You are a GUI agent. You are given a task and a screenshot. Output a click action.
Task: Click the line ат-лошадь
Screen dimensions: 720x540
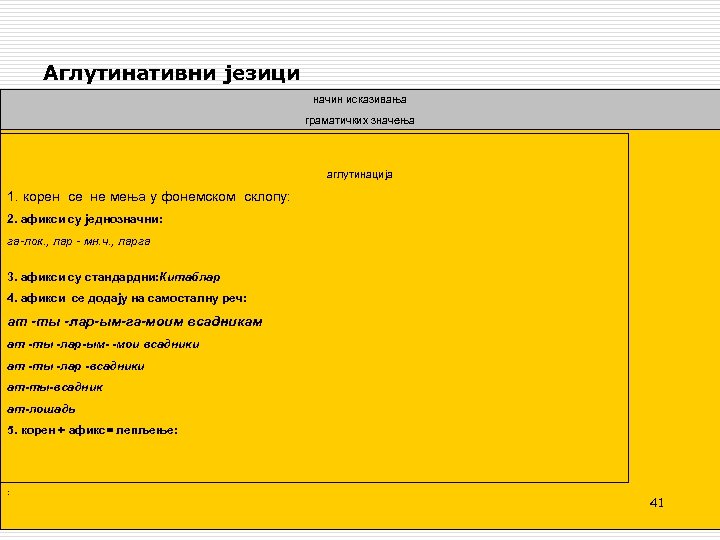41,409
